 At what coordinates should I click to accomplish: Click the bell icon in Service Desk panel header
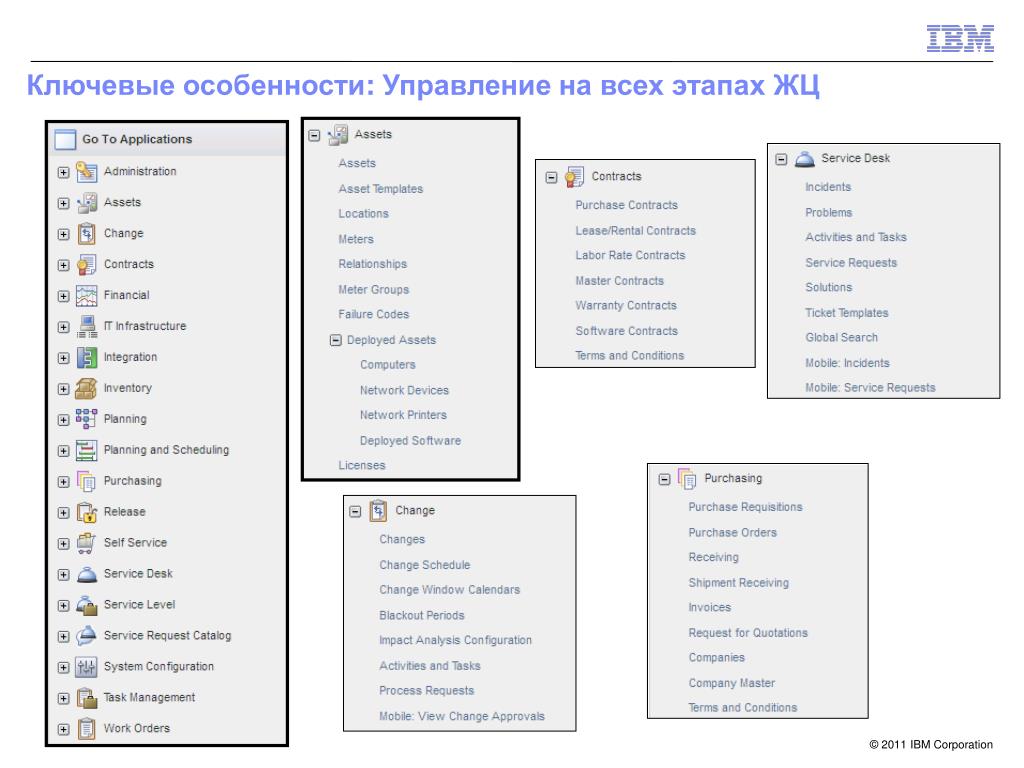tap(805, 159)
